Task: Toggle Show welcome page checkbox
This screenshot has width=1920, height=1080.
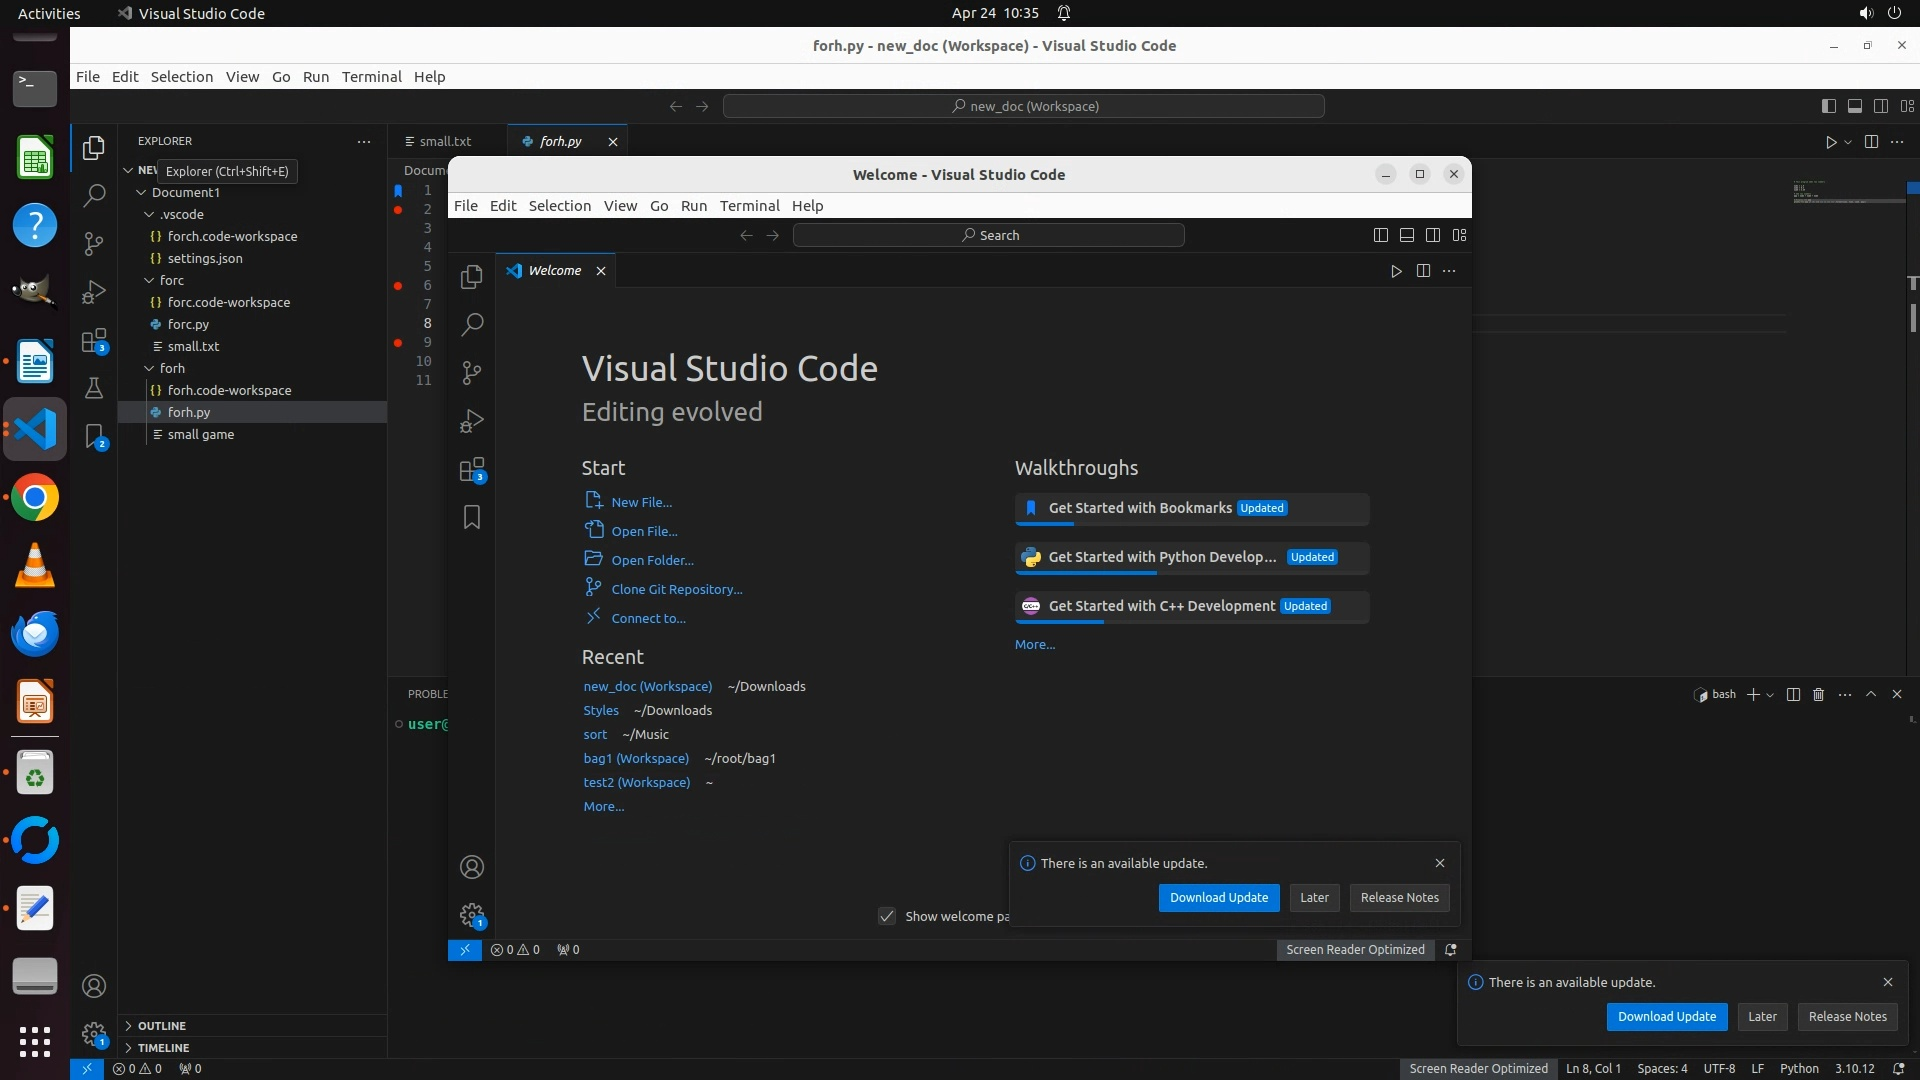Action: coord(887,916)
